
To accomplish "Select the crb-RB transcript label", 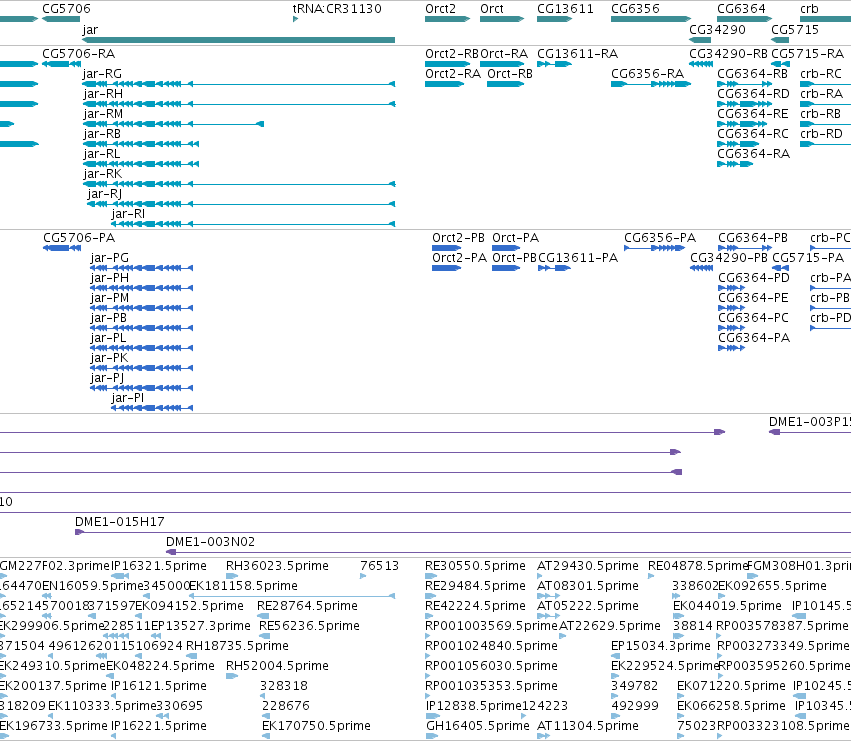I will click(x=821, y=114).
